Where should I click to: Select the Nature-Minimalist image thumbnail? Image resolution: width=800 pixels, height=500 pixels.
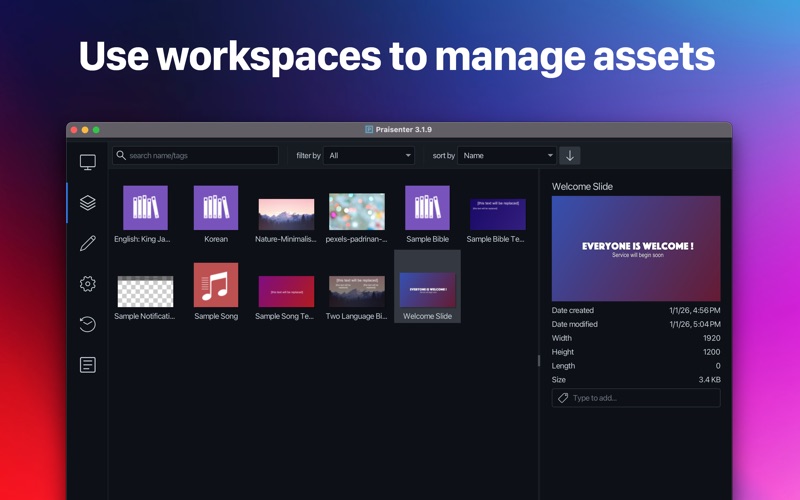click(x=286, y=214)
